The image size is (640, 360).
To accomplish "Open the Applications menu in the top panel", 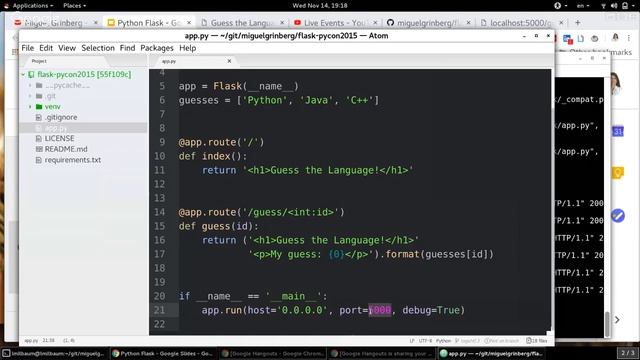I will click(29, 6).
